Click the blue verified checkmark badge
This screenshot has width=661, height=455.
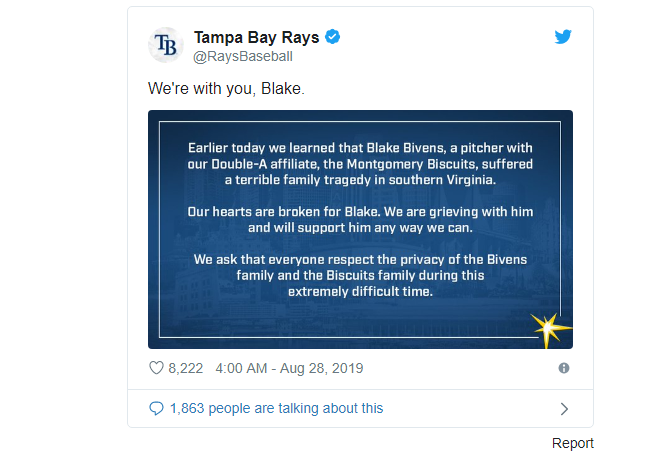click(x=333, y=37)
